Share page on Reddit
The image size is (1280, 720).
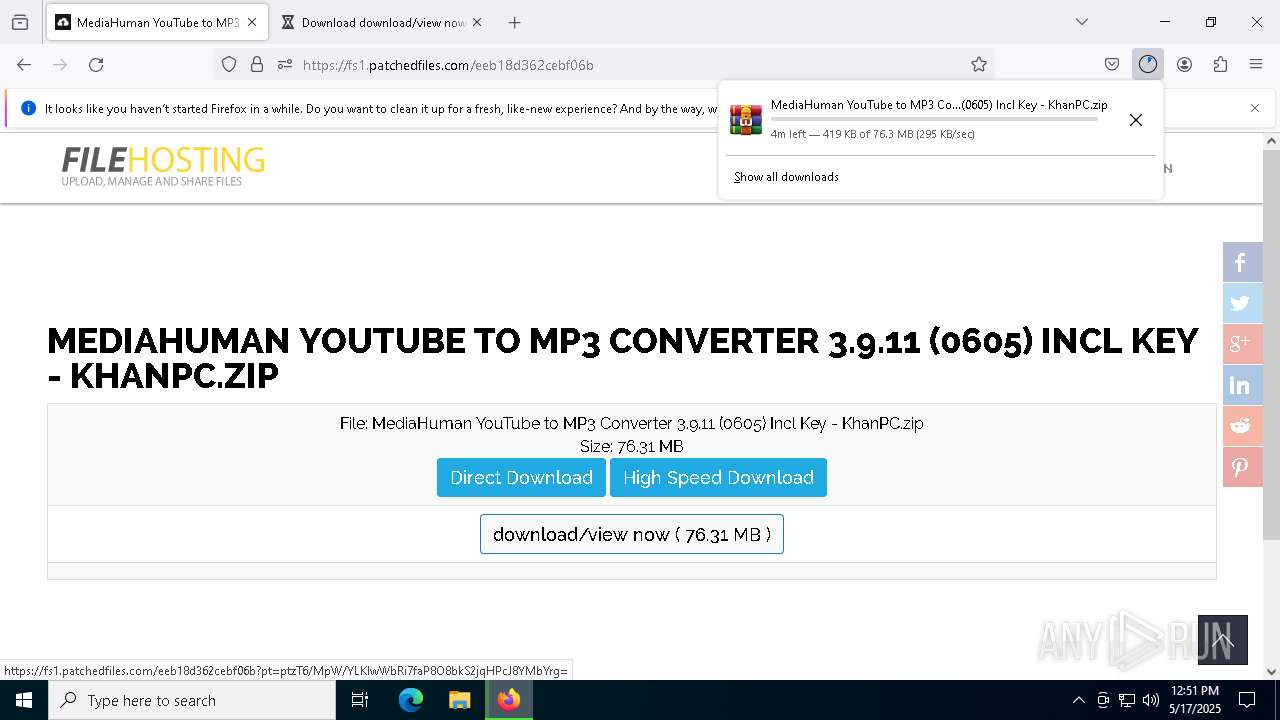[x=1242, y=426]
